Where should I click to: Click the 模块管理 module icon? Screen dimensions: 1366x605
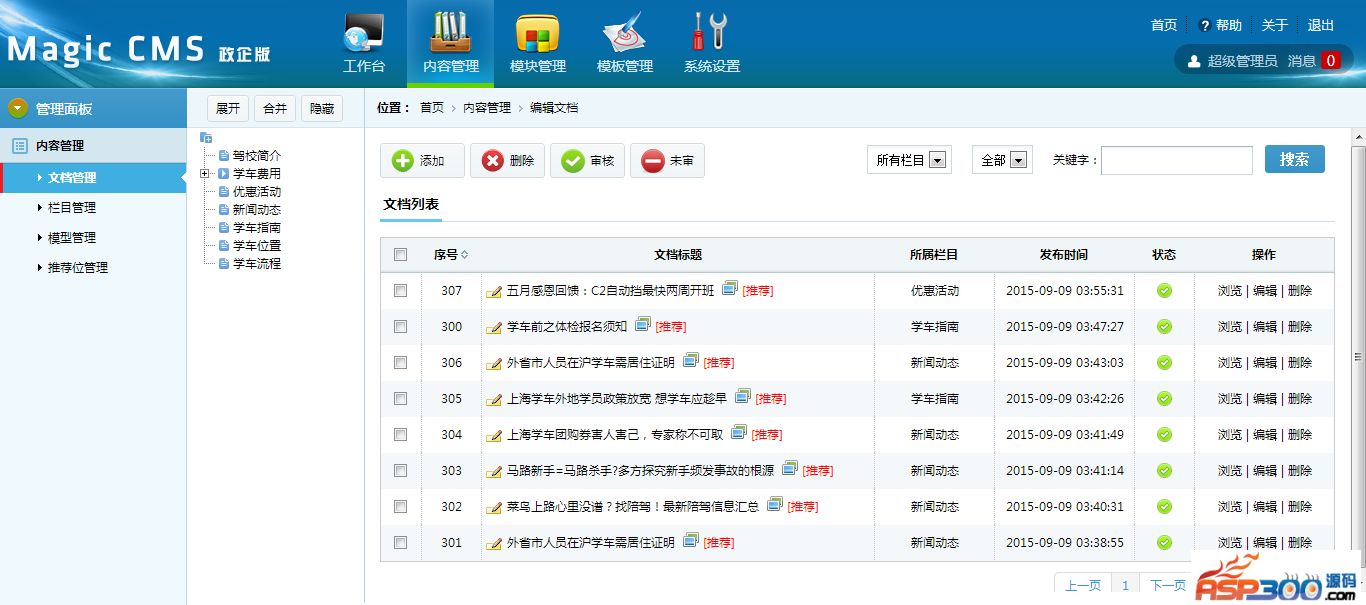537,34
